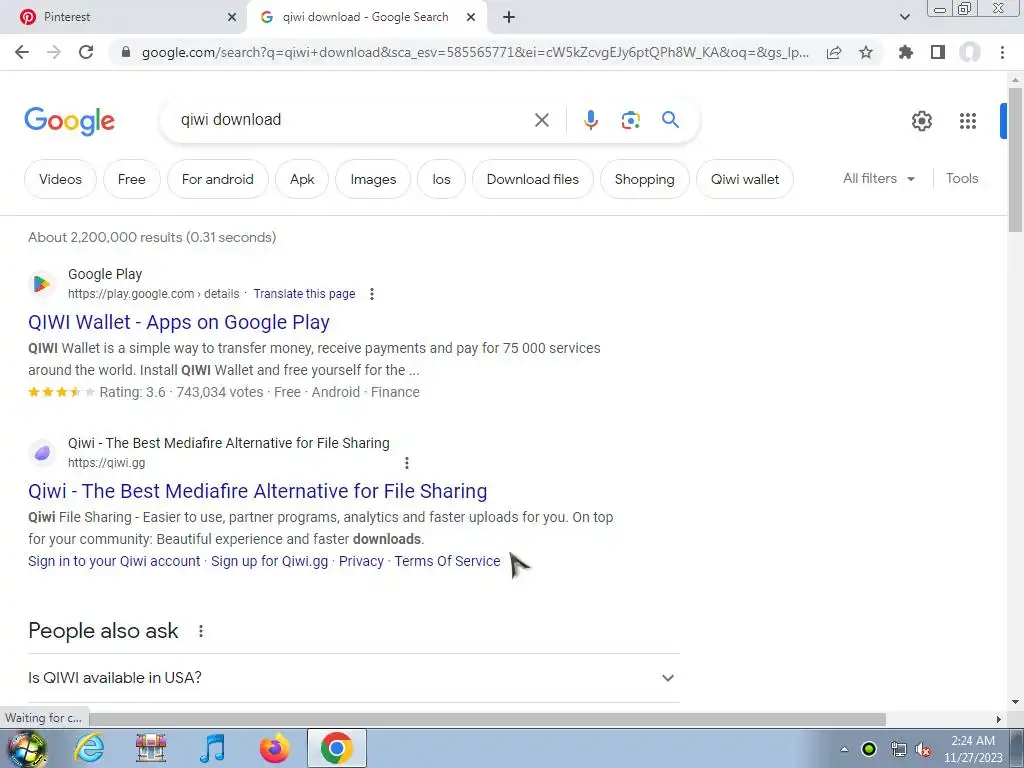The width and height of the screenshot is (1024, 768).
Task: Expand Is QIWI available in USA question
Action: click(x=353, y=678)
